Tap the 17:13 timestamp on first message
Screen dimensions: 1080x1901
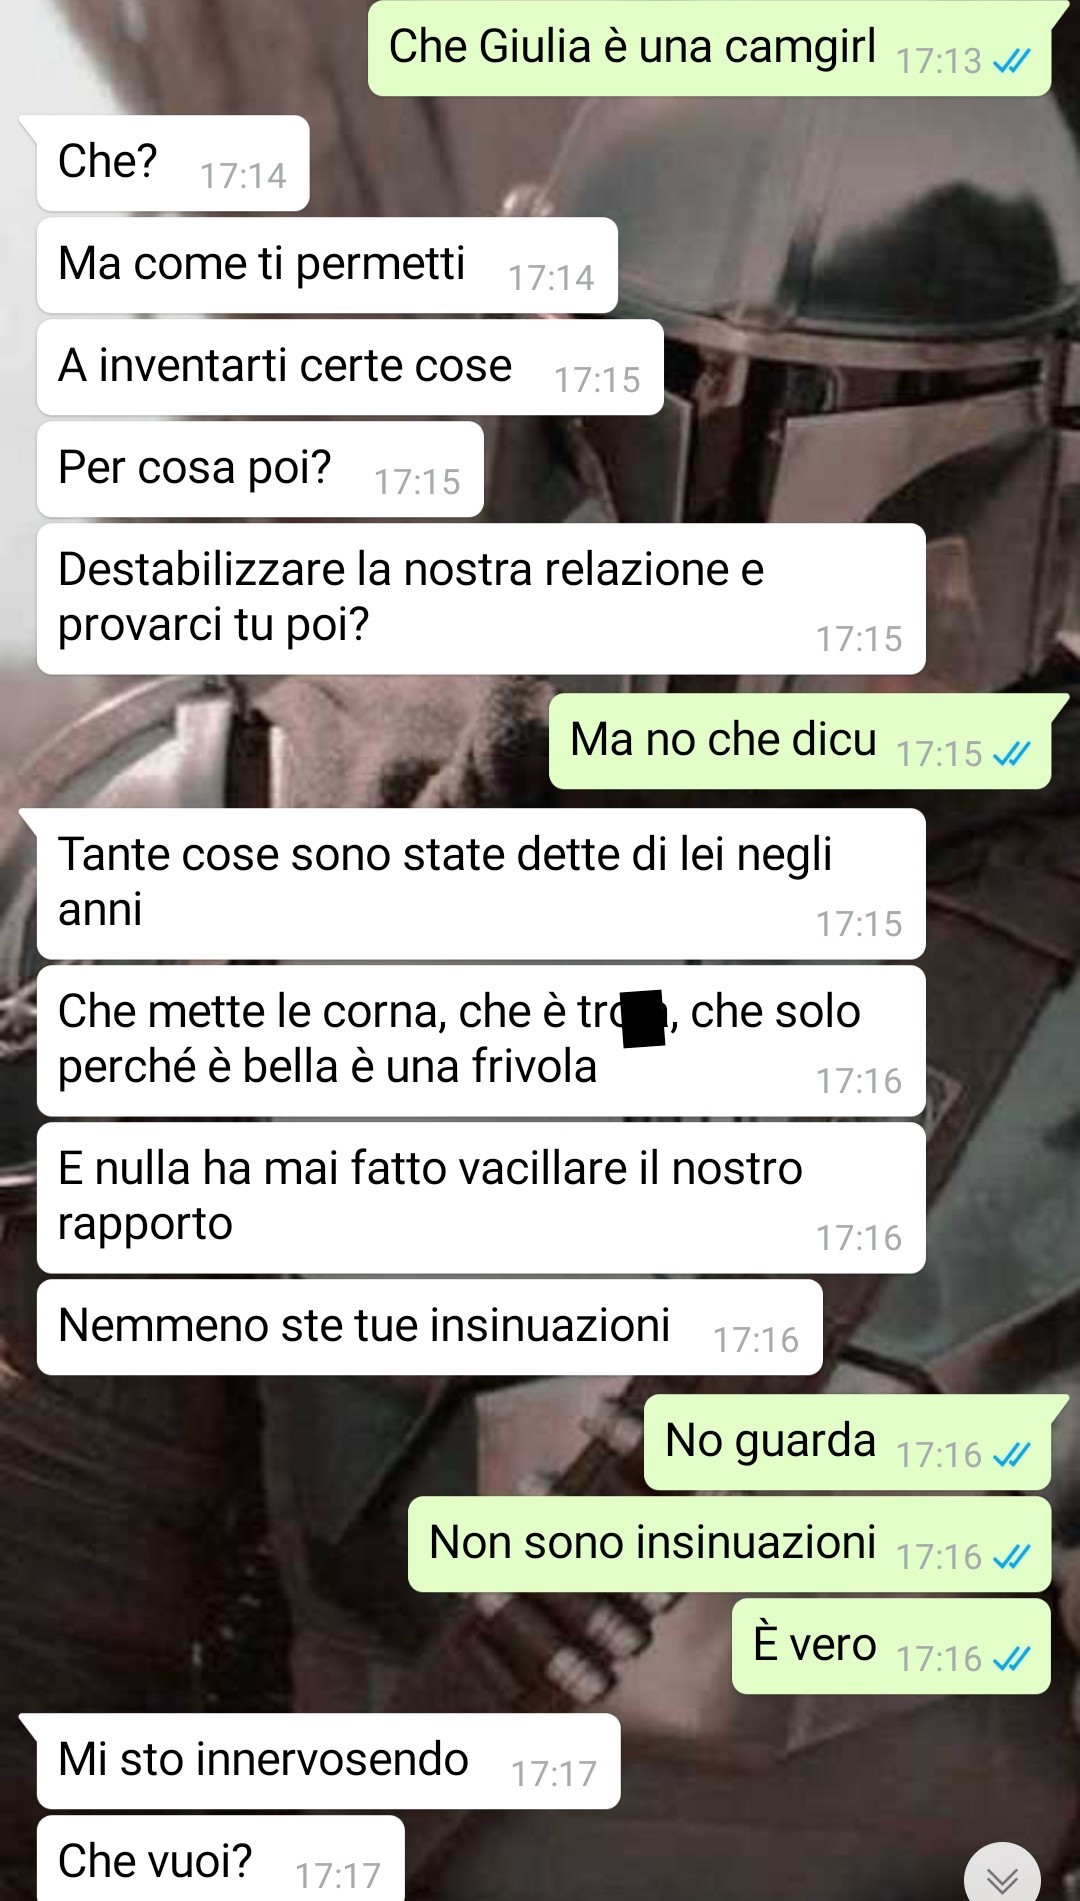939,62
